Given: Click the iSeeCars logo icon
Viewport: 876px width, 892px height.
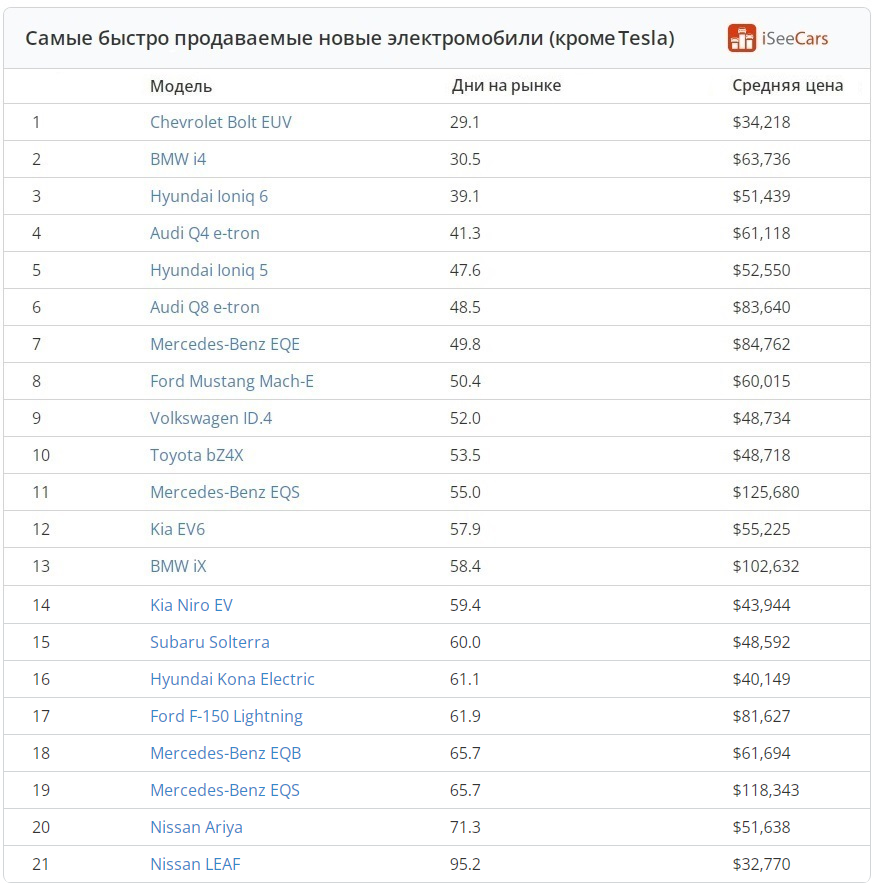Looking at the screenshot, I should pos(742,38).
